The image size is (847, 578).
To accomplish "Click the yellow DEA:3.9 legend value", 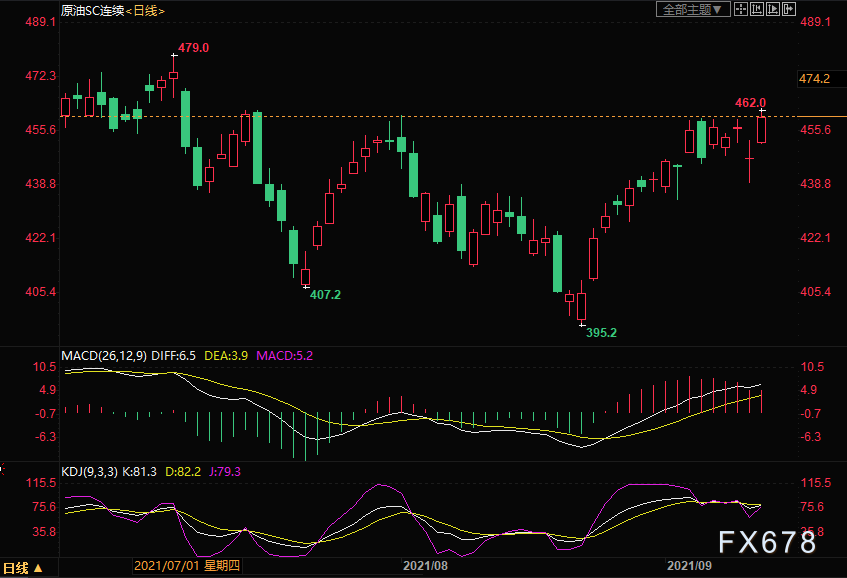I will coord(227,355).
